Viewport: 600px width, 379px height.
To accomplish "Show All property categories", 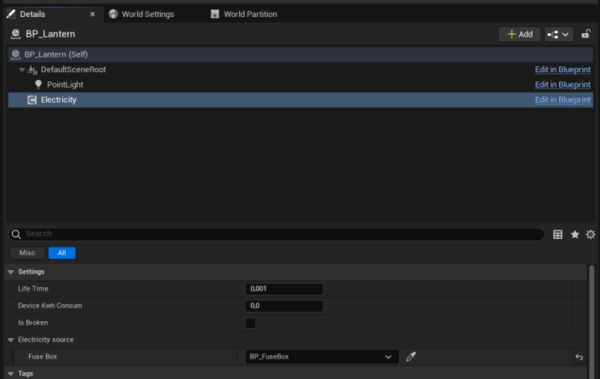I will pos(62,253).
